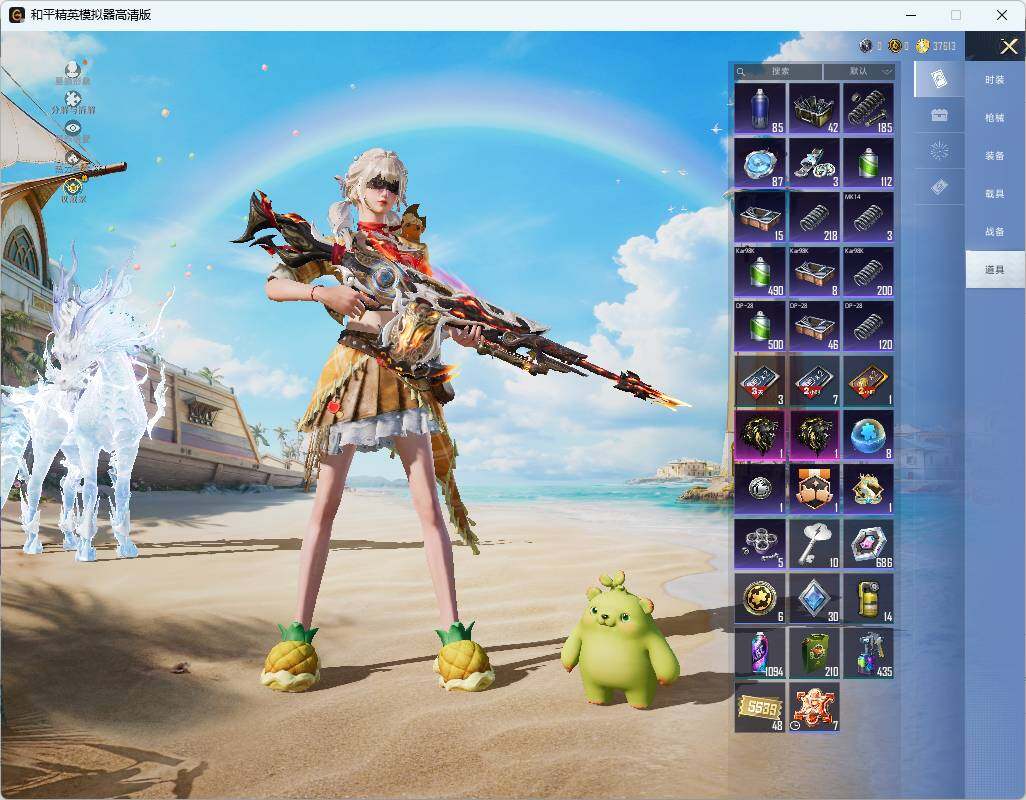
Task: Switch to the 载具 category tab
Action: pyautogui.click(x=995, y=194)
